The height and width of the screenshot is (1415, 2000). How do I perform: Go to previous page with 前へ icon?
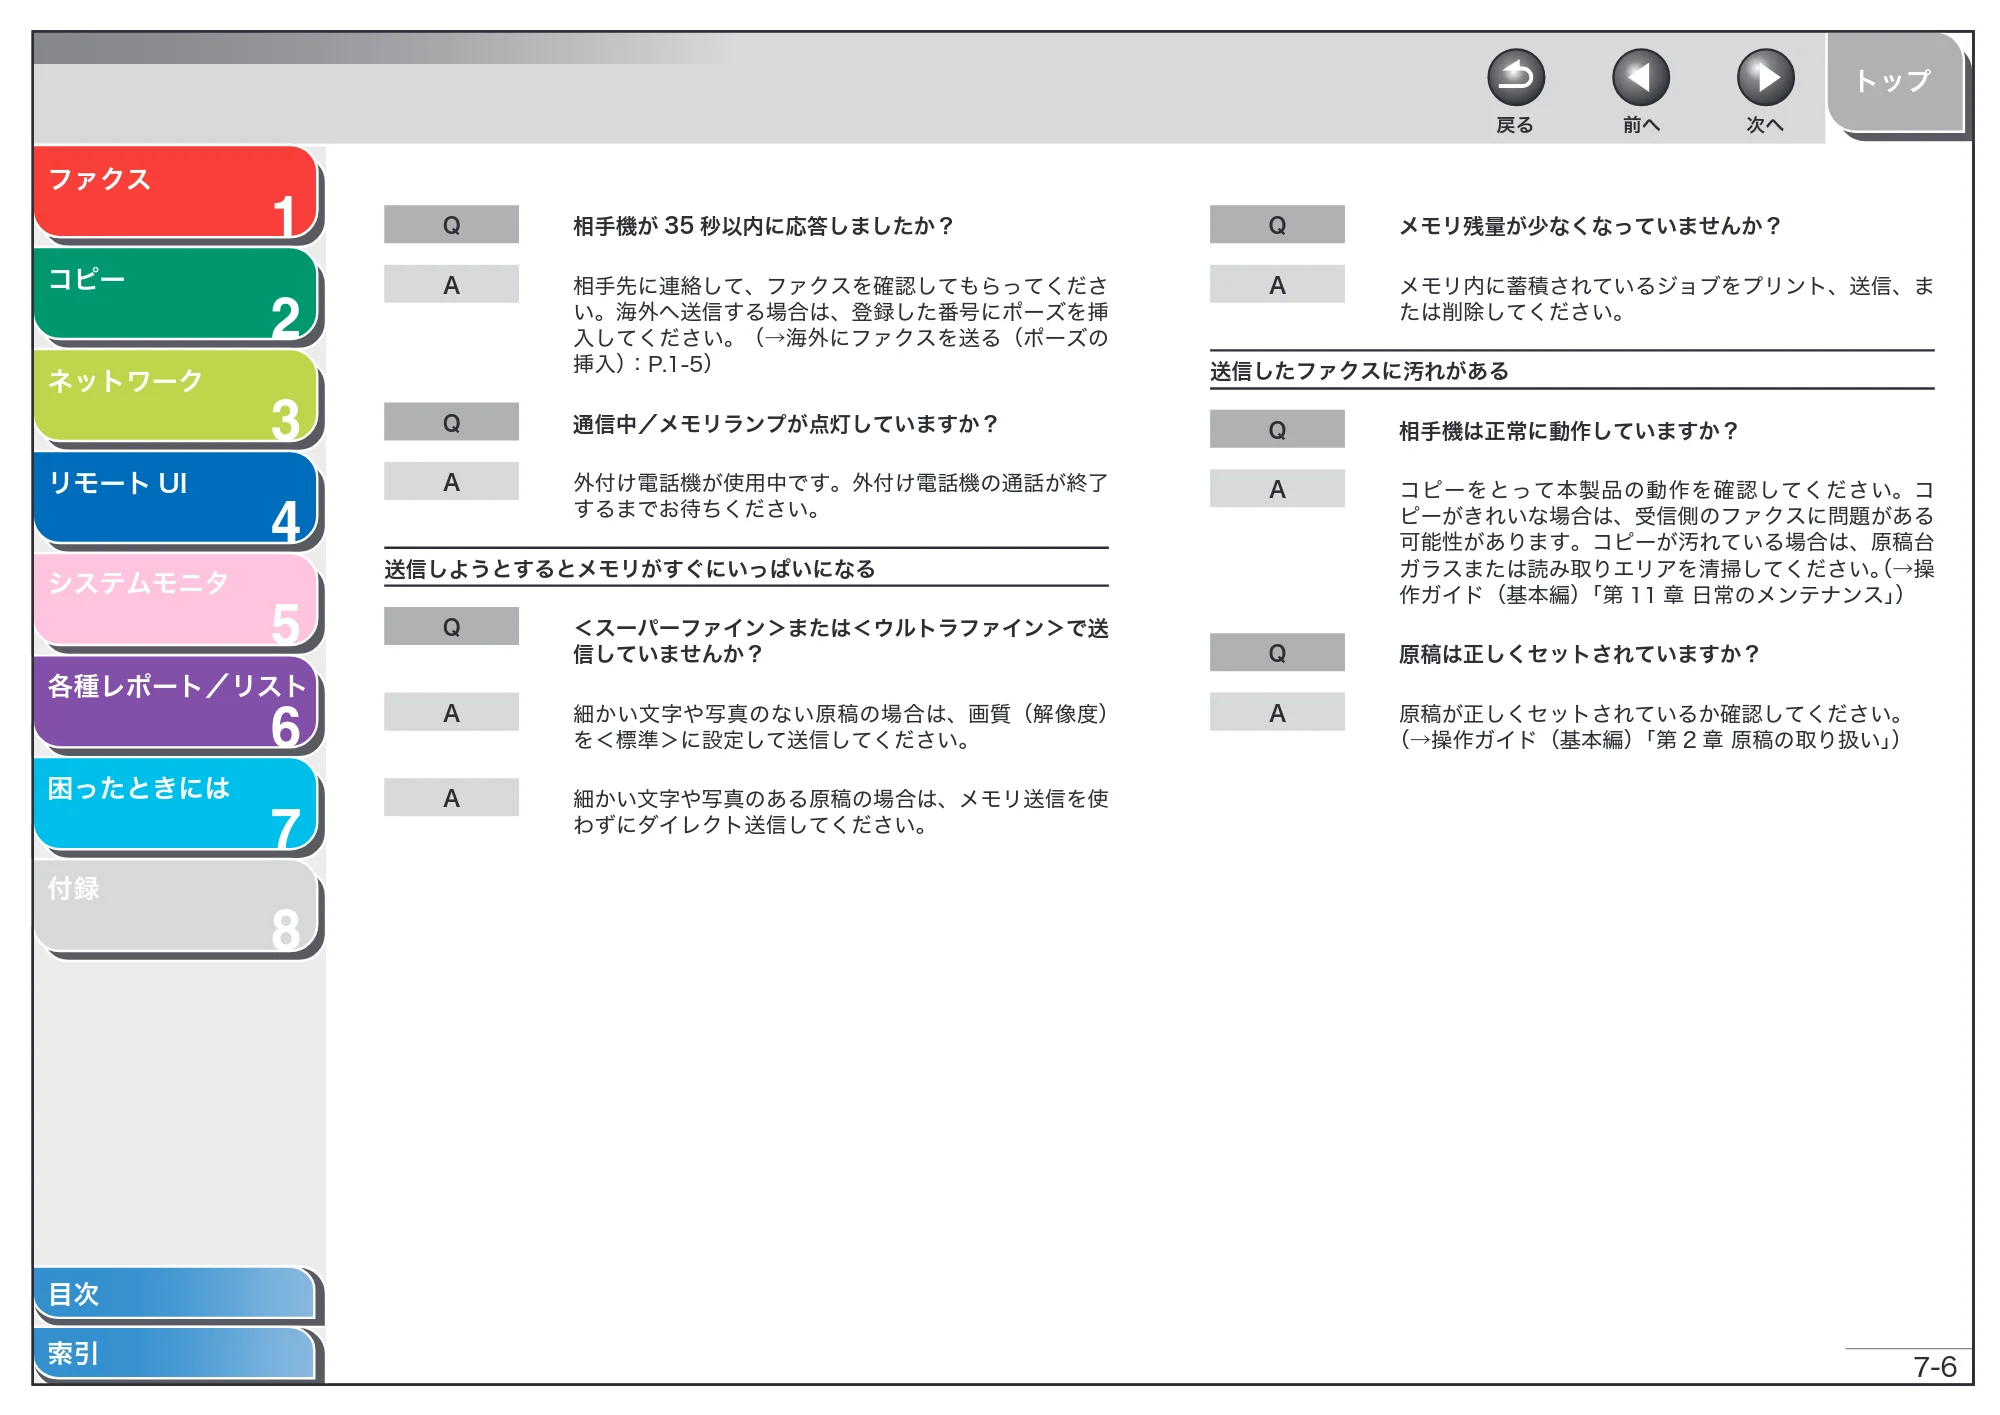(1640, 78)
